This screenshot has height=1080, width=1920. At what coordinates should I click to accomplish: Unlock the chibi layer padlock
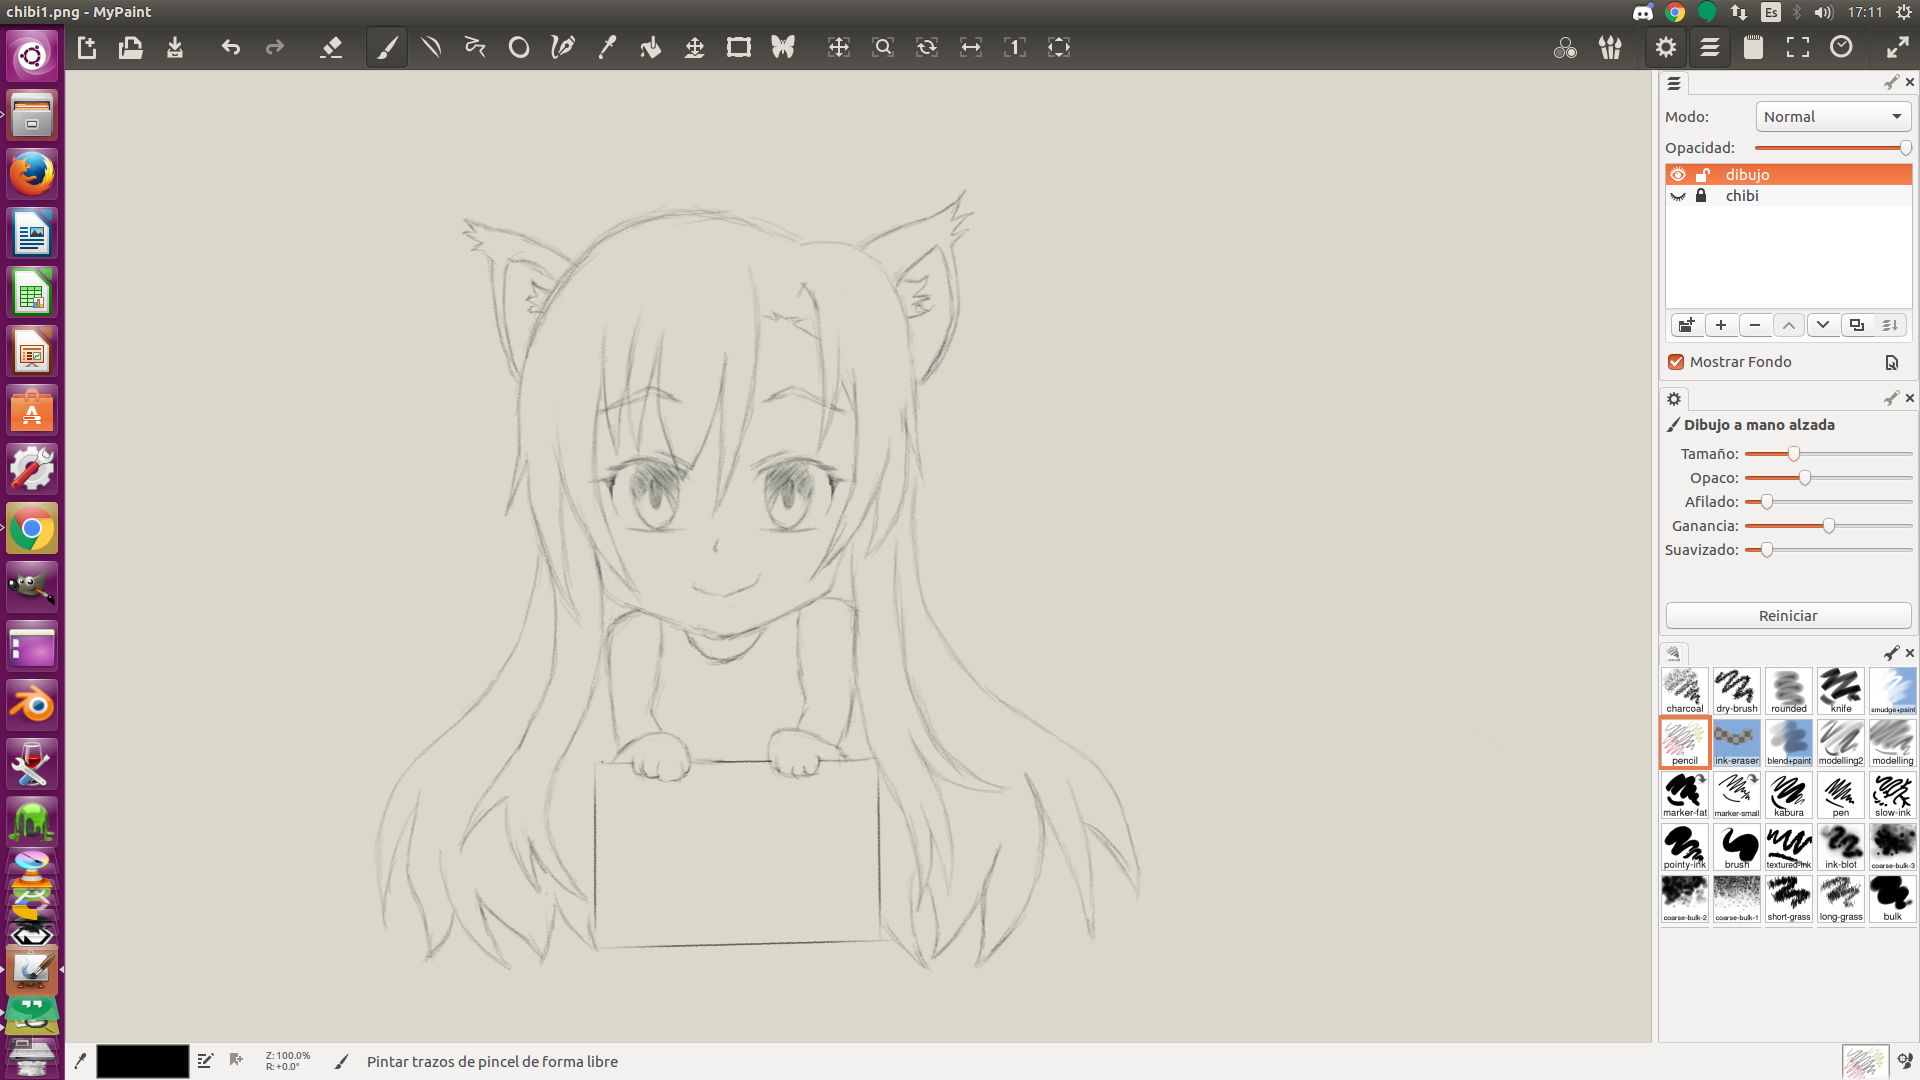(1701, 196)
